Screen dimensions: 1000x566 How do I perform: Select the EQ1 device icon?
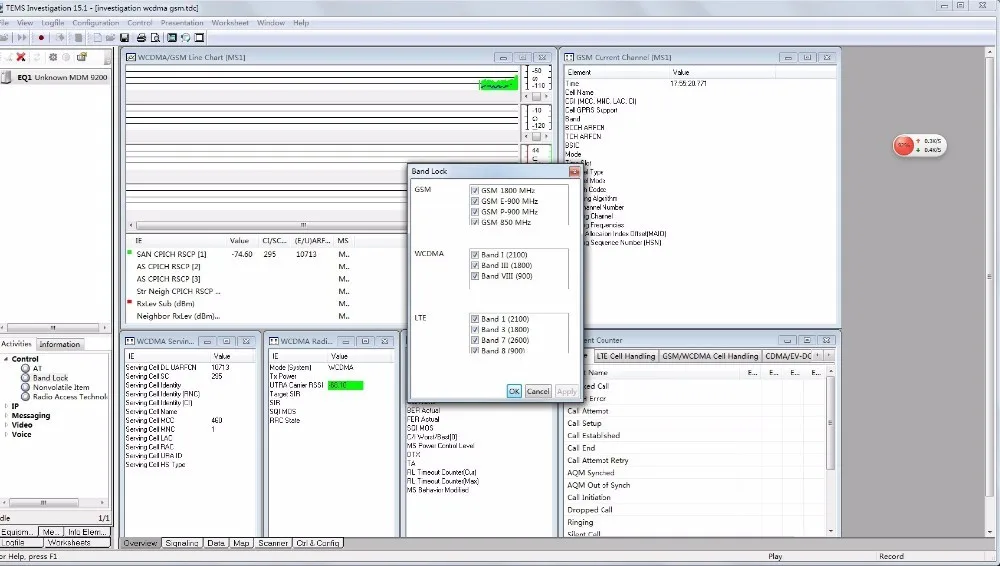click(x=6, y=77)
